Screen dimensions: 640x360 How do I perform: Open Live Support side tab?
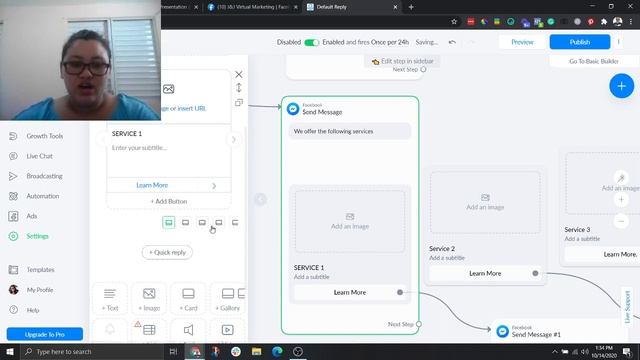point(627,307)
